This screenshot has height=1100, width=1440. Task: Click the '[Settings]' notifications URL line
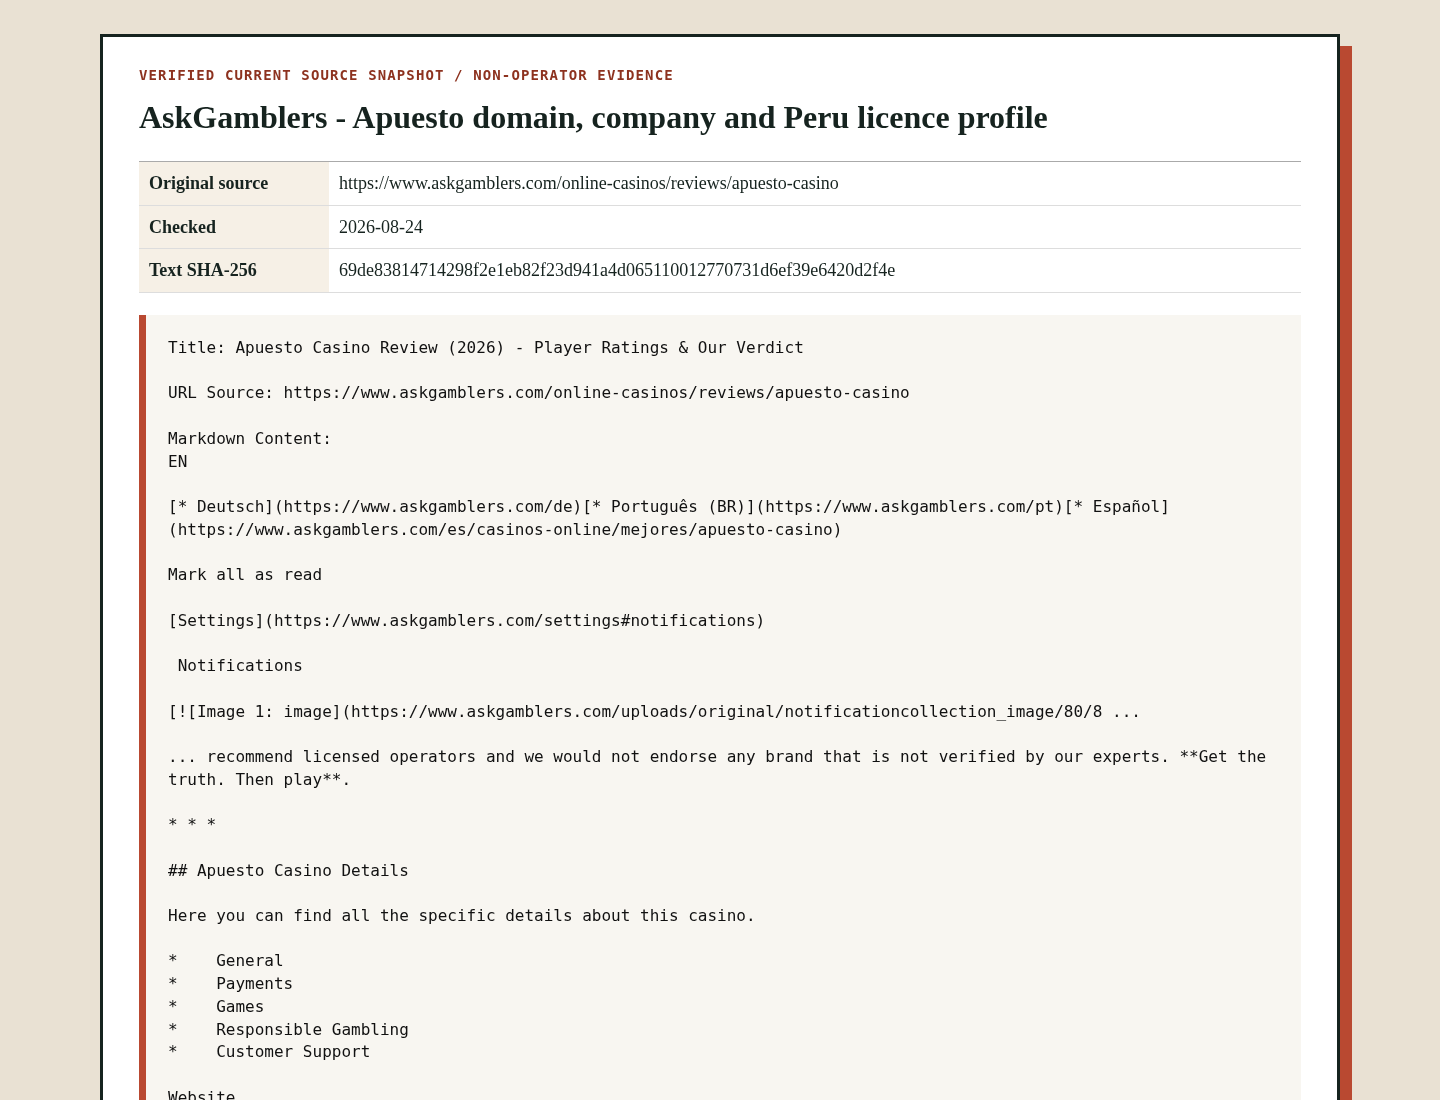[x=466, y=620]
